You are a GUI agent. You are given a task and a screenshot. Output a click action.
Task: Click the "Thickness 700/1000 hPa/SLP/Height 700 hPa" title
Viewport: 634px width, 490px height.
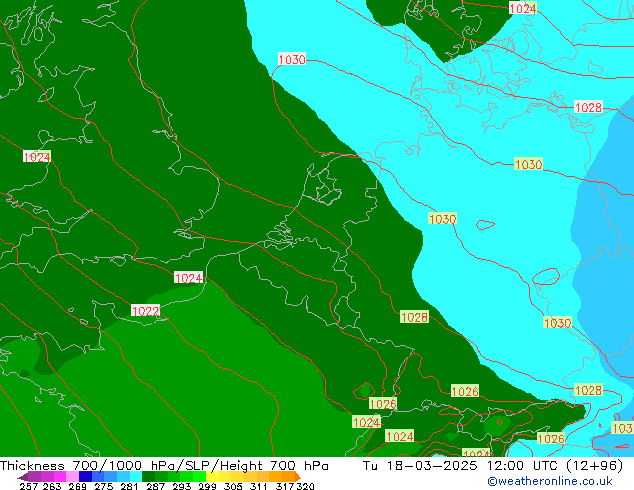click(164, 466)
